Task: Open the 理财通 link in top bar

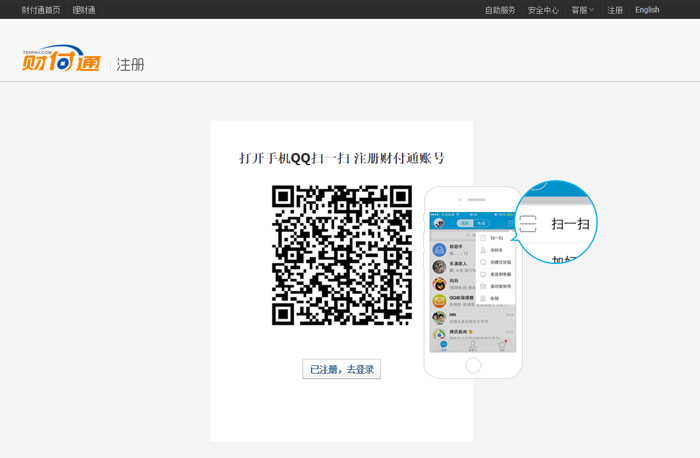Action: click(84, 10)
